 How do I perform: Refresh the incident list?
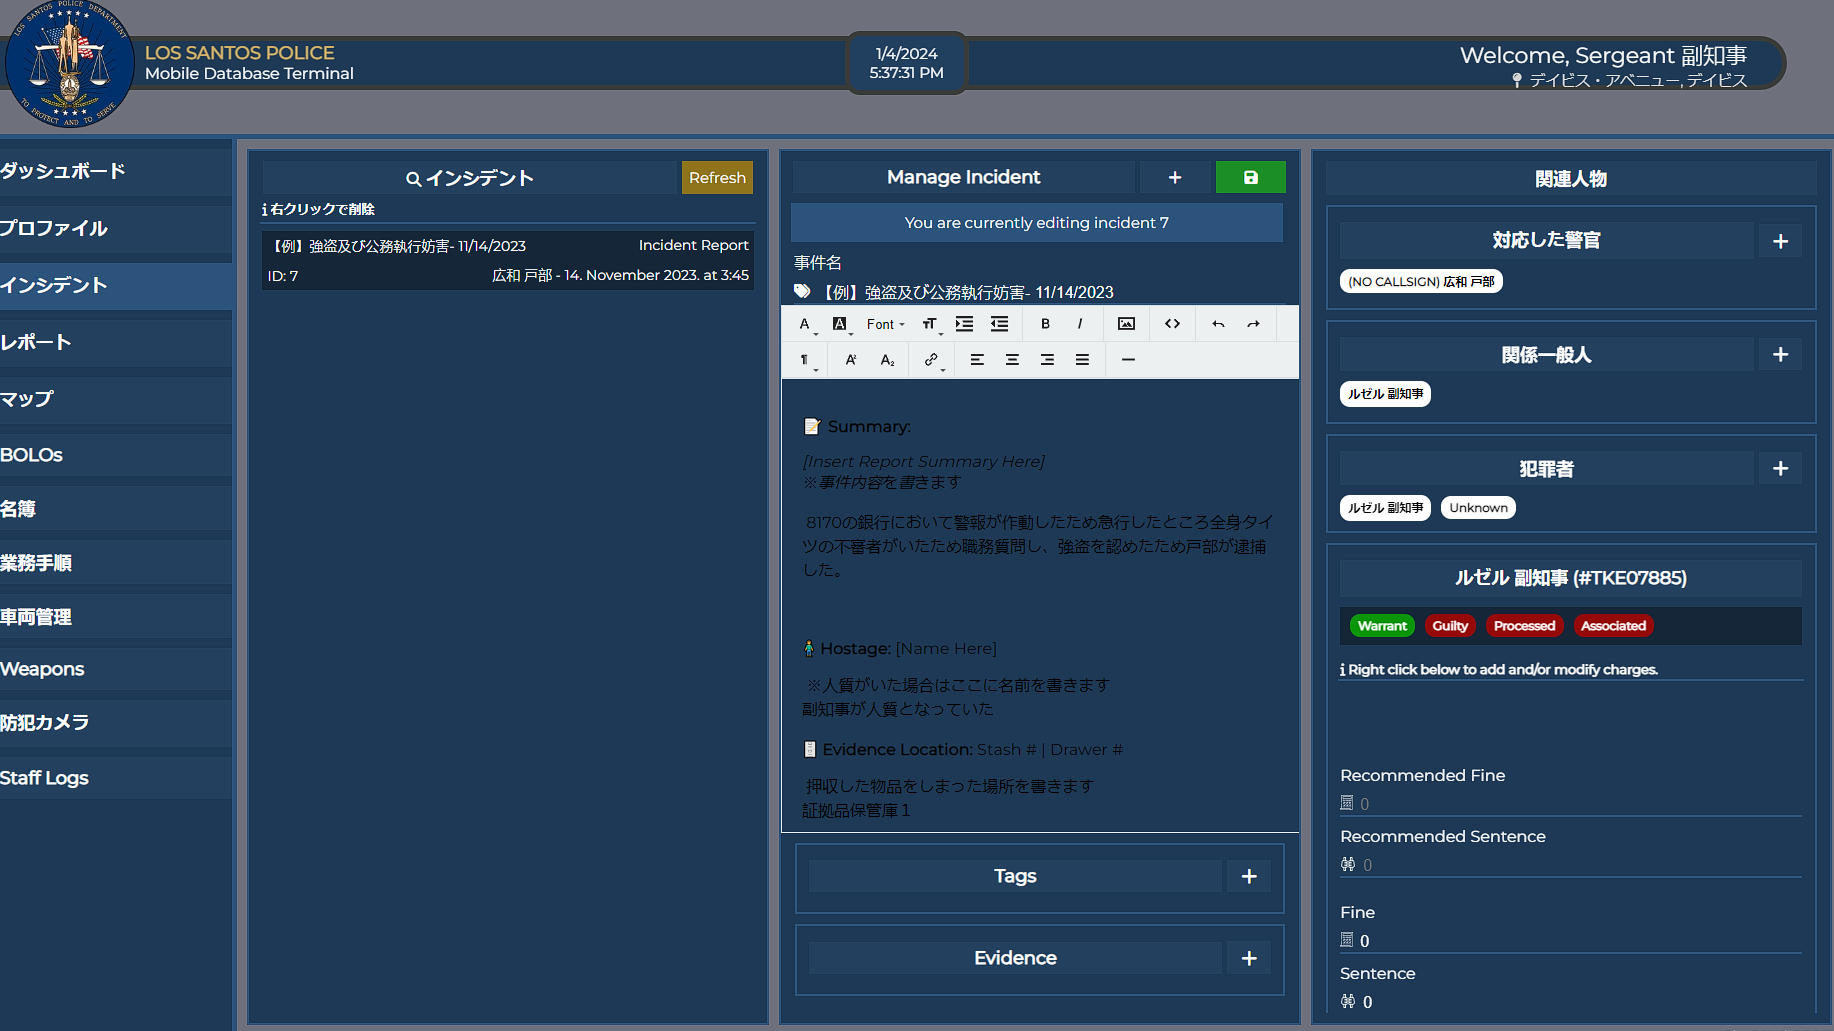tap(717, 177)
